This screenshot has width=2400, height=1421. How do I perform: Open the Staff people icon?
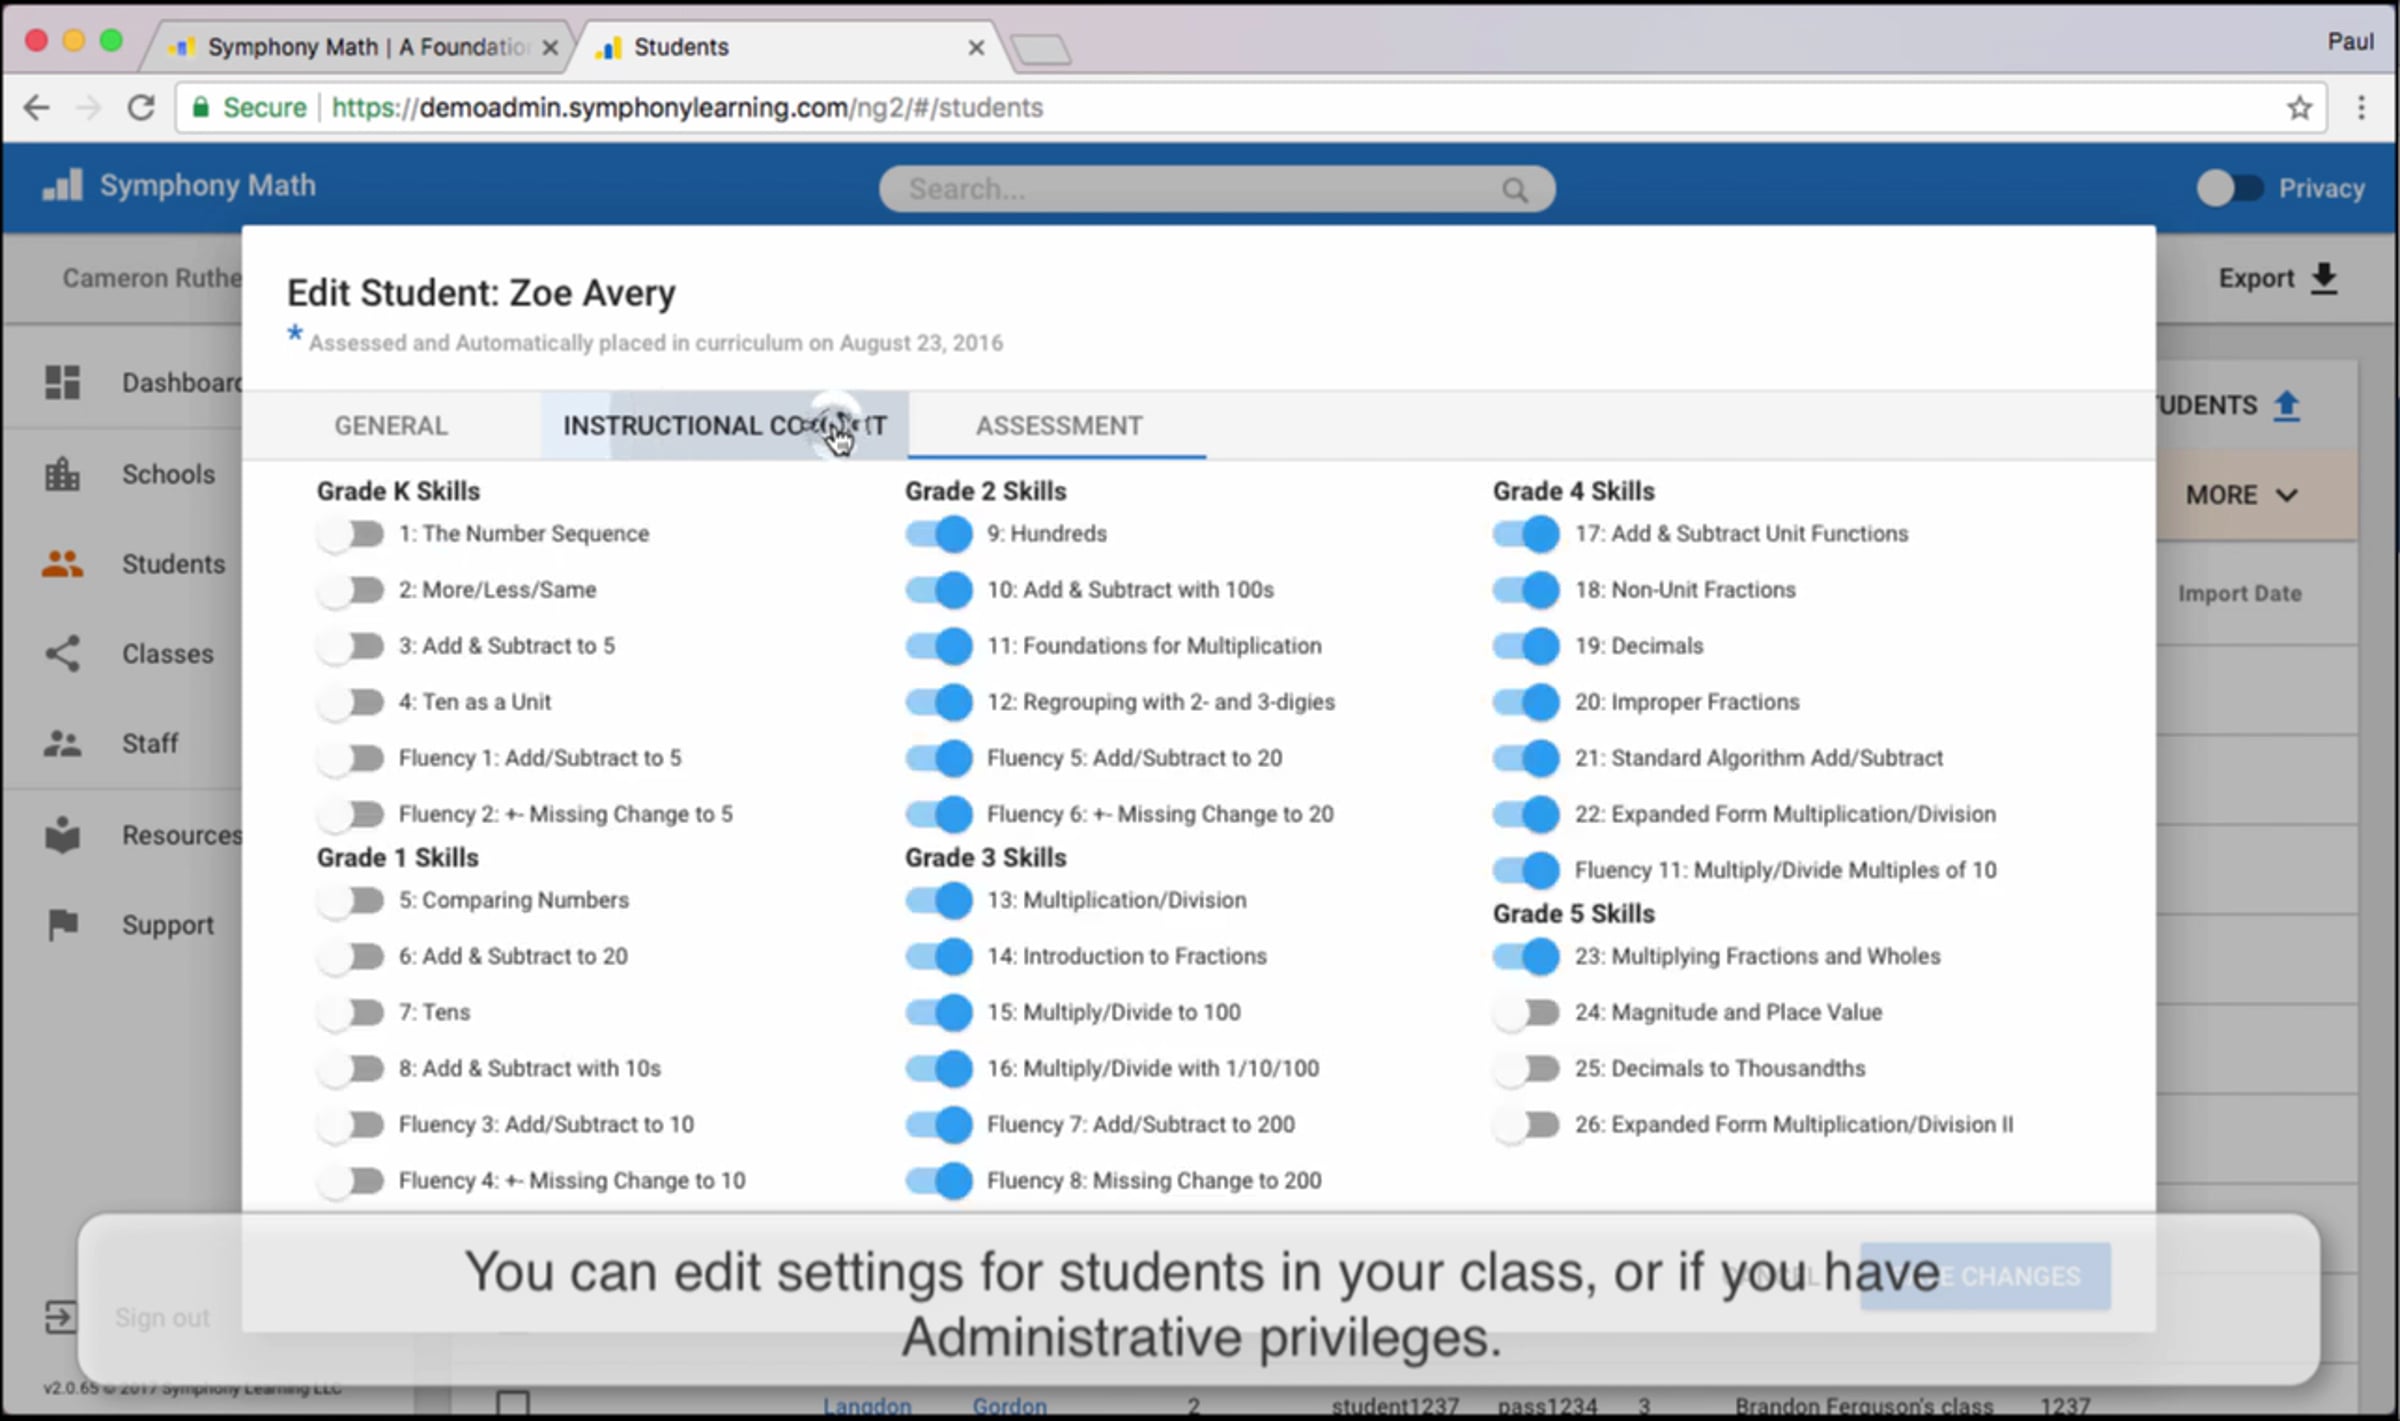coord(62,744)
